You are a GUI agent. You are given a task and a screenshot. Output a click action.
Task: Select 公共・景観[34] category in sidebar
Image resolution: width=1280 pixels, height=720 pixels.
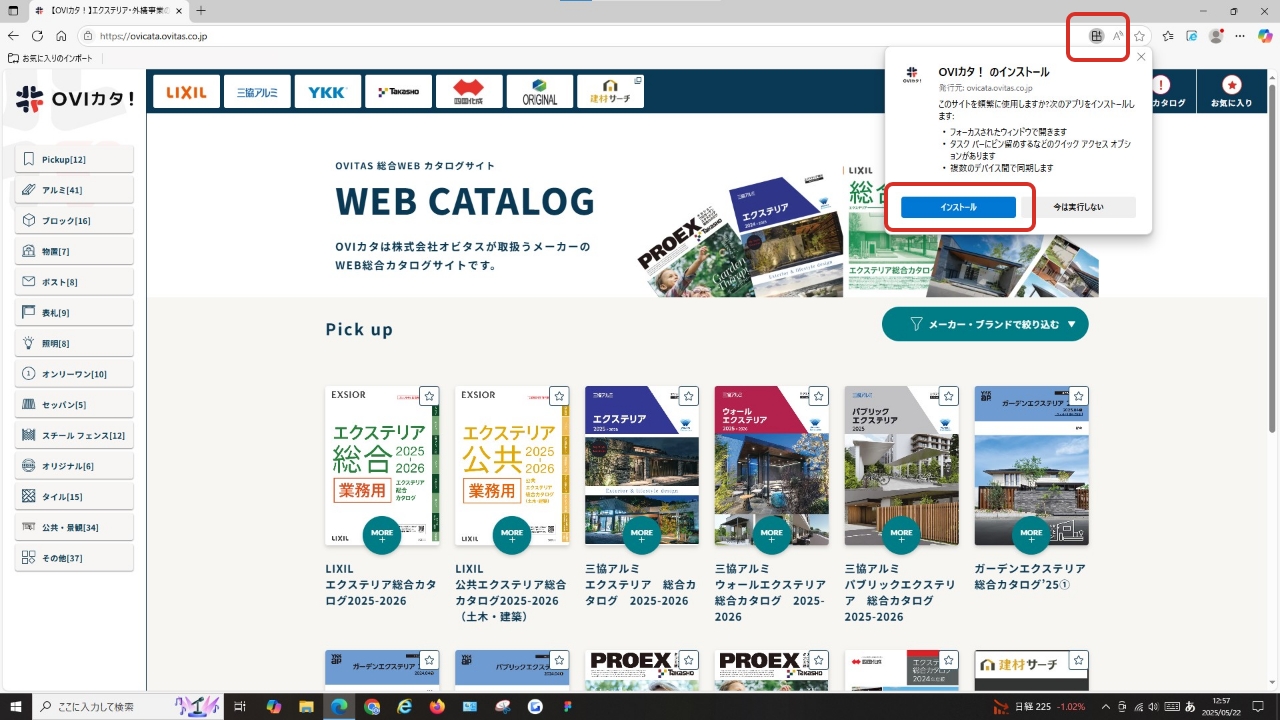point(74,527)
